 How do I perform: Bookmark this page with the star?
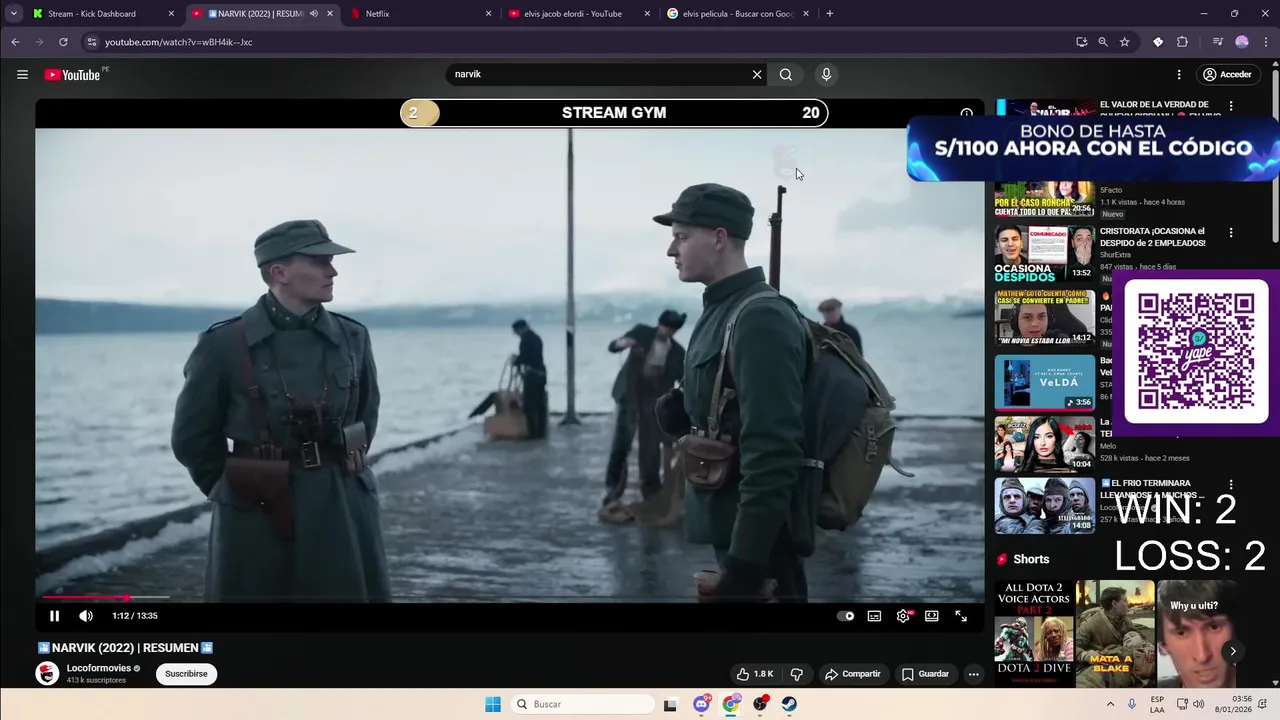[1125, 42]
